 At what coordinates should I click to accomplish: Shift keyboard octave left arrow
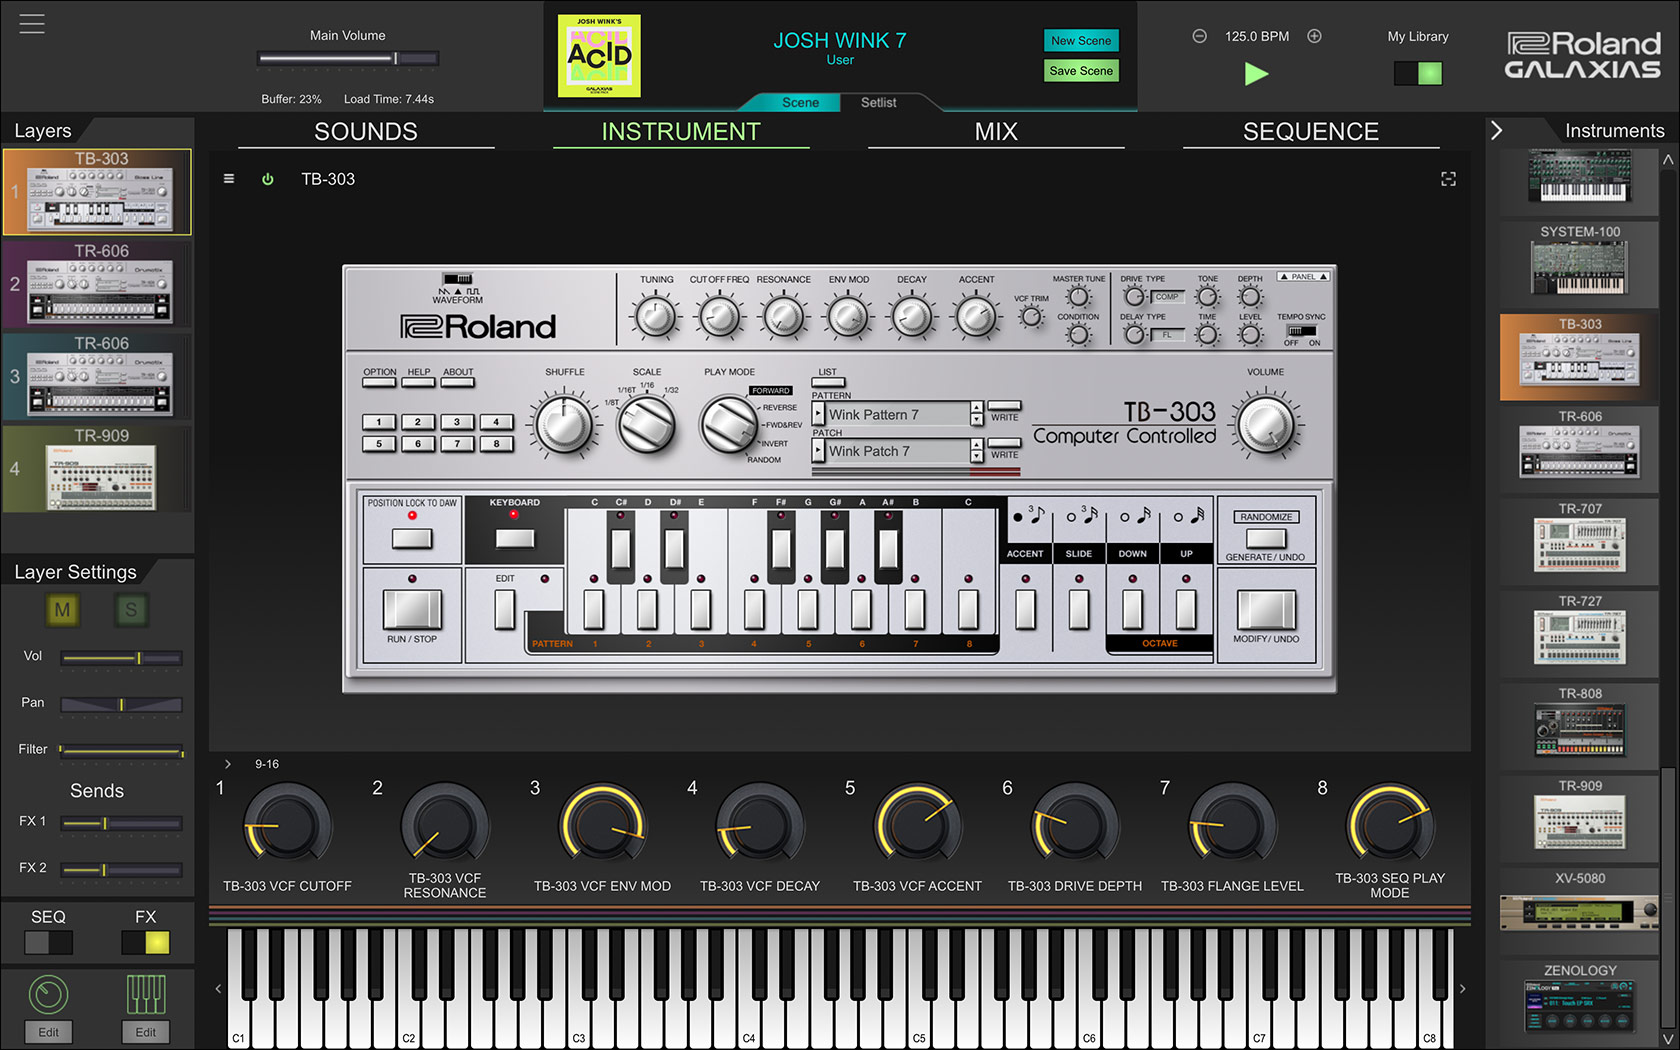(x=218, y=989)
